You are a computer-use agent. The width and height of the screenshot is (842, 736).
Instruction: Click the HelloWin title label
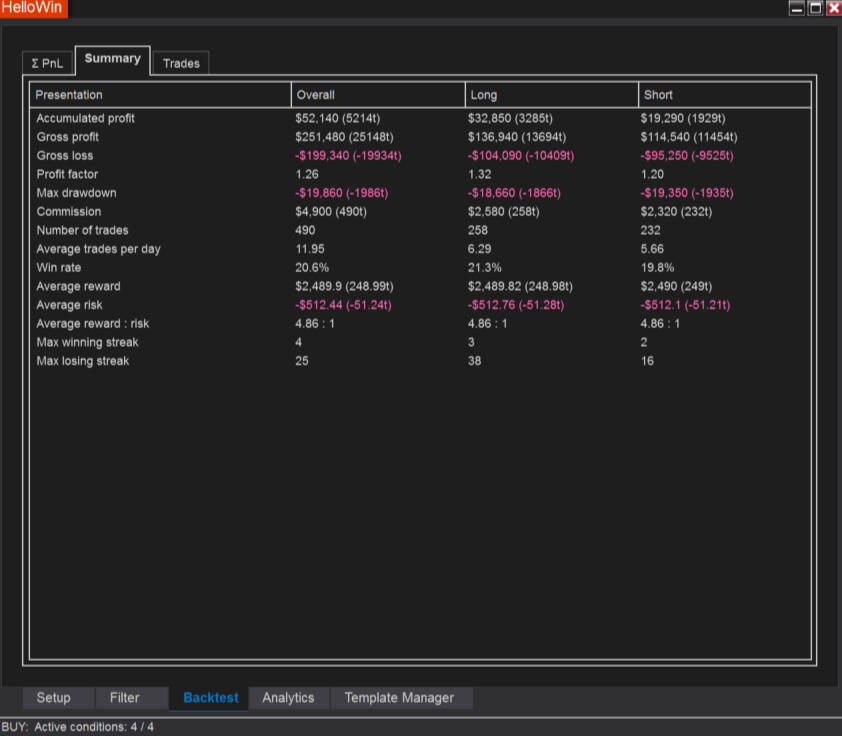click(33, 8)
